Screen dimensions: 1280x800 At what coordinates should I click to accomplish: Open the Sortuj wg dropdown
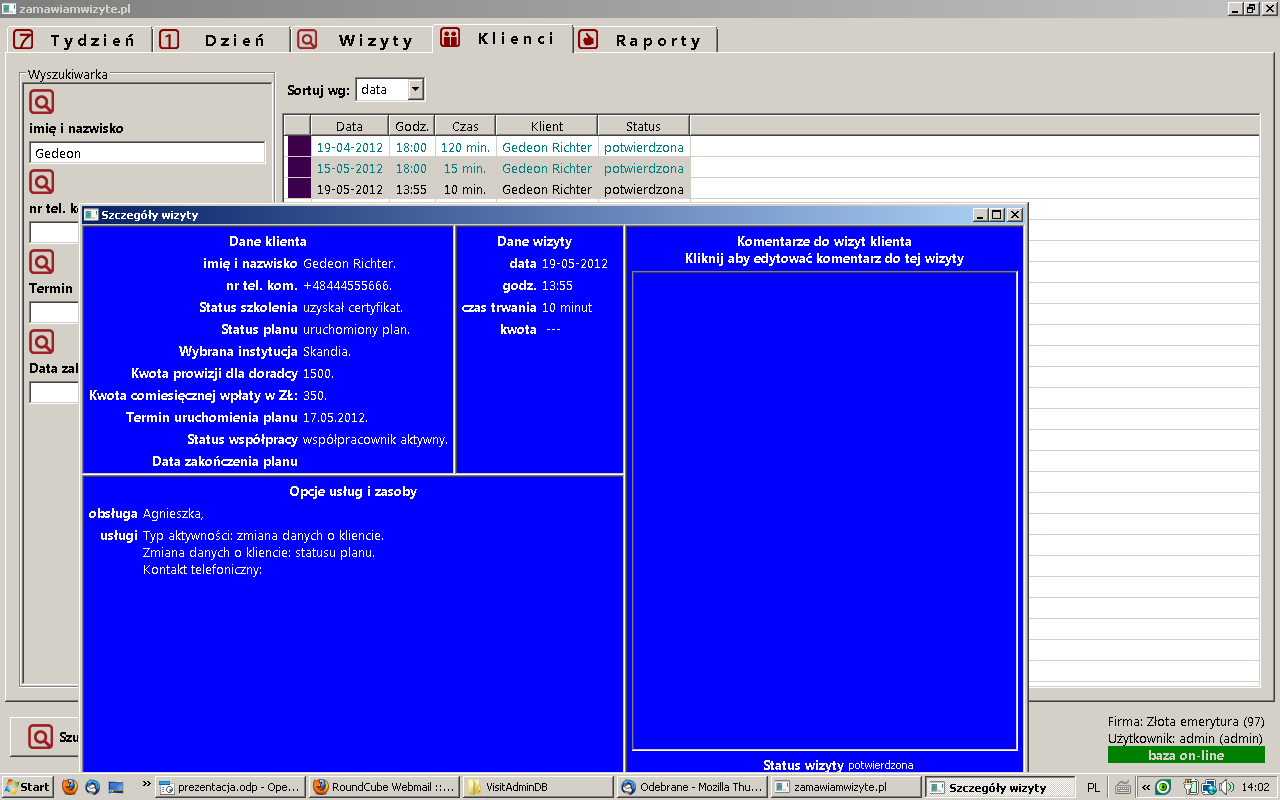click(390, 89)
